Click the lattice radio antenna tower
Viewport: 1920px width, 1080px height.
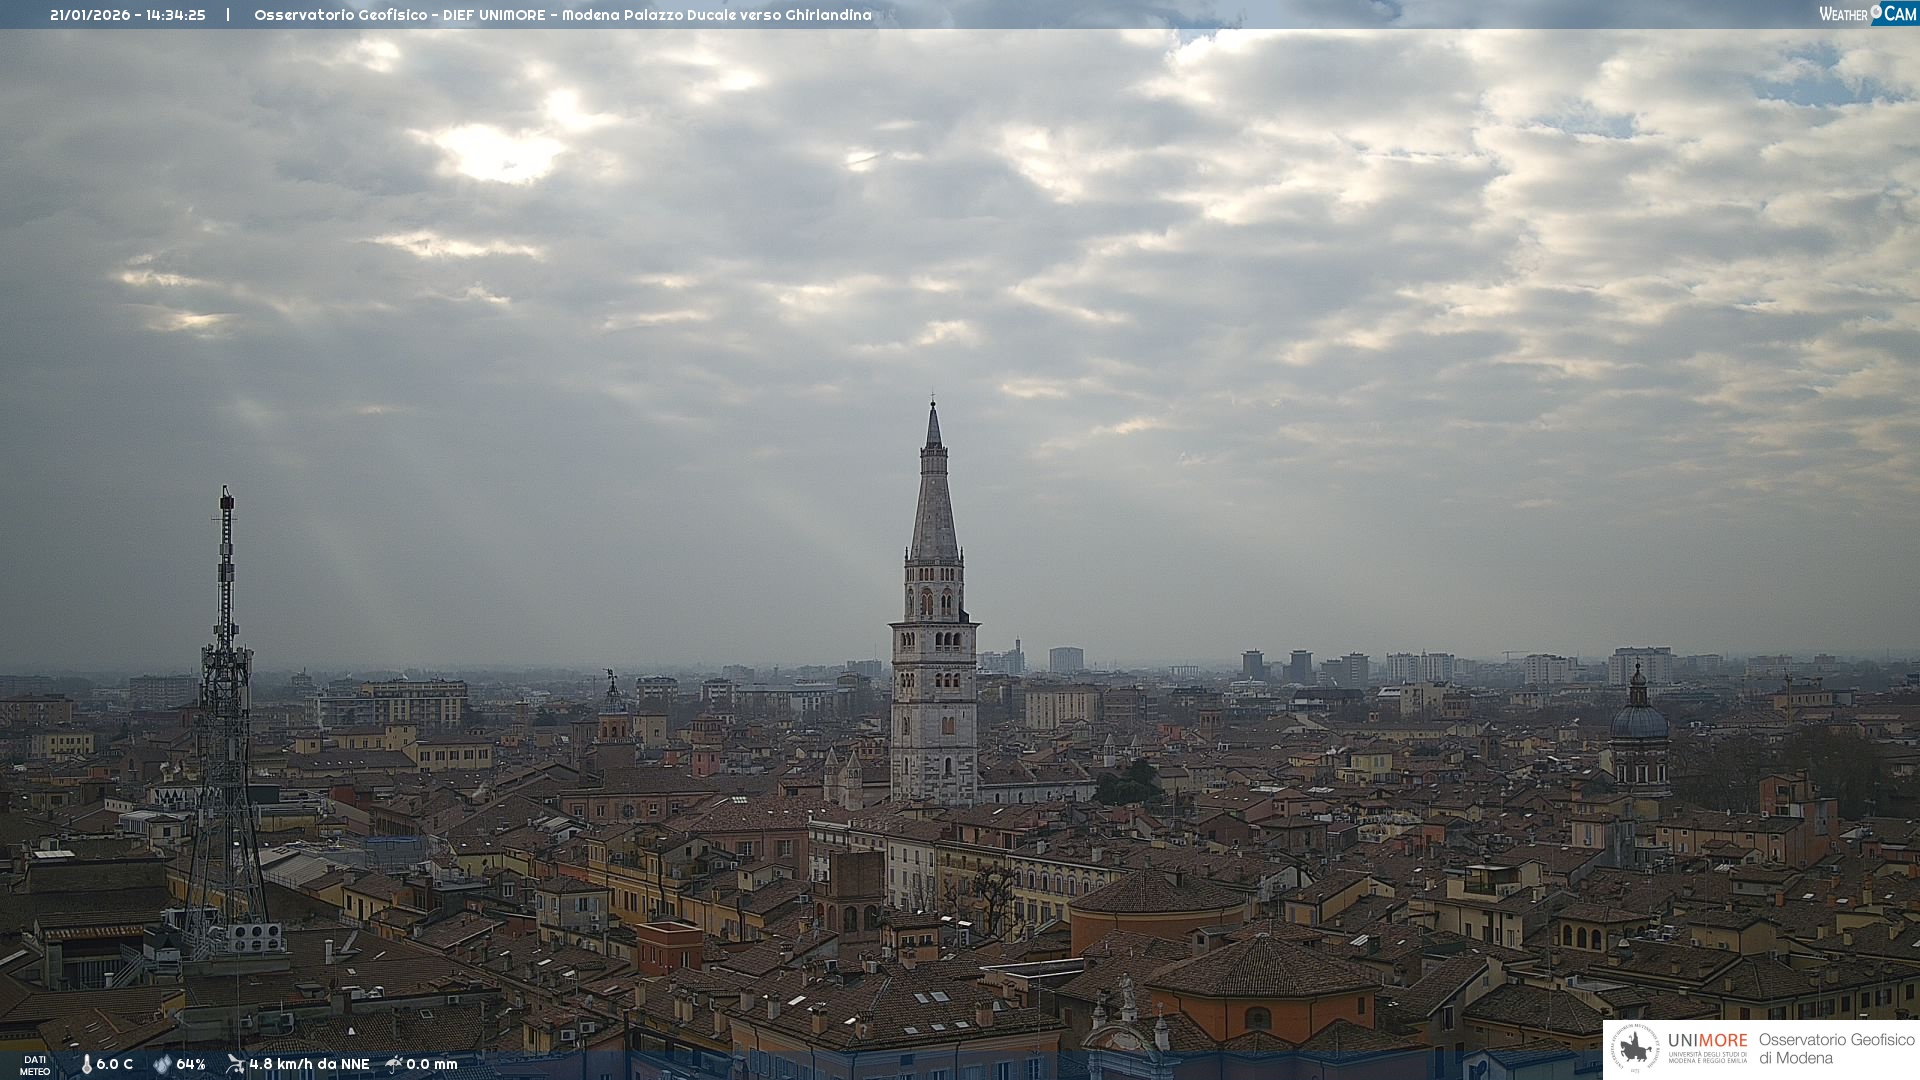pyautogui.click(x=225, y=700)
